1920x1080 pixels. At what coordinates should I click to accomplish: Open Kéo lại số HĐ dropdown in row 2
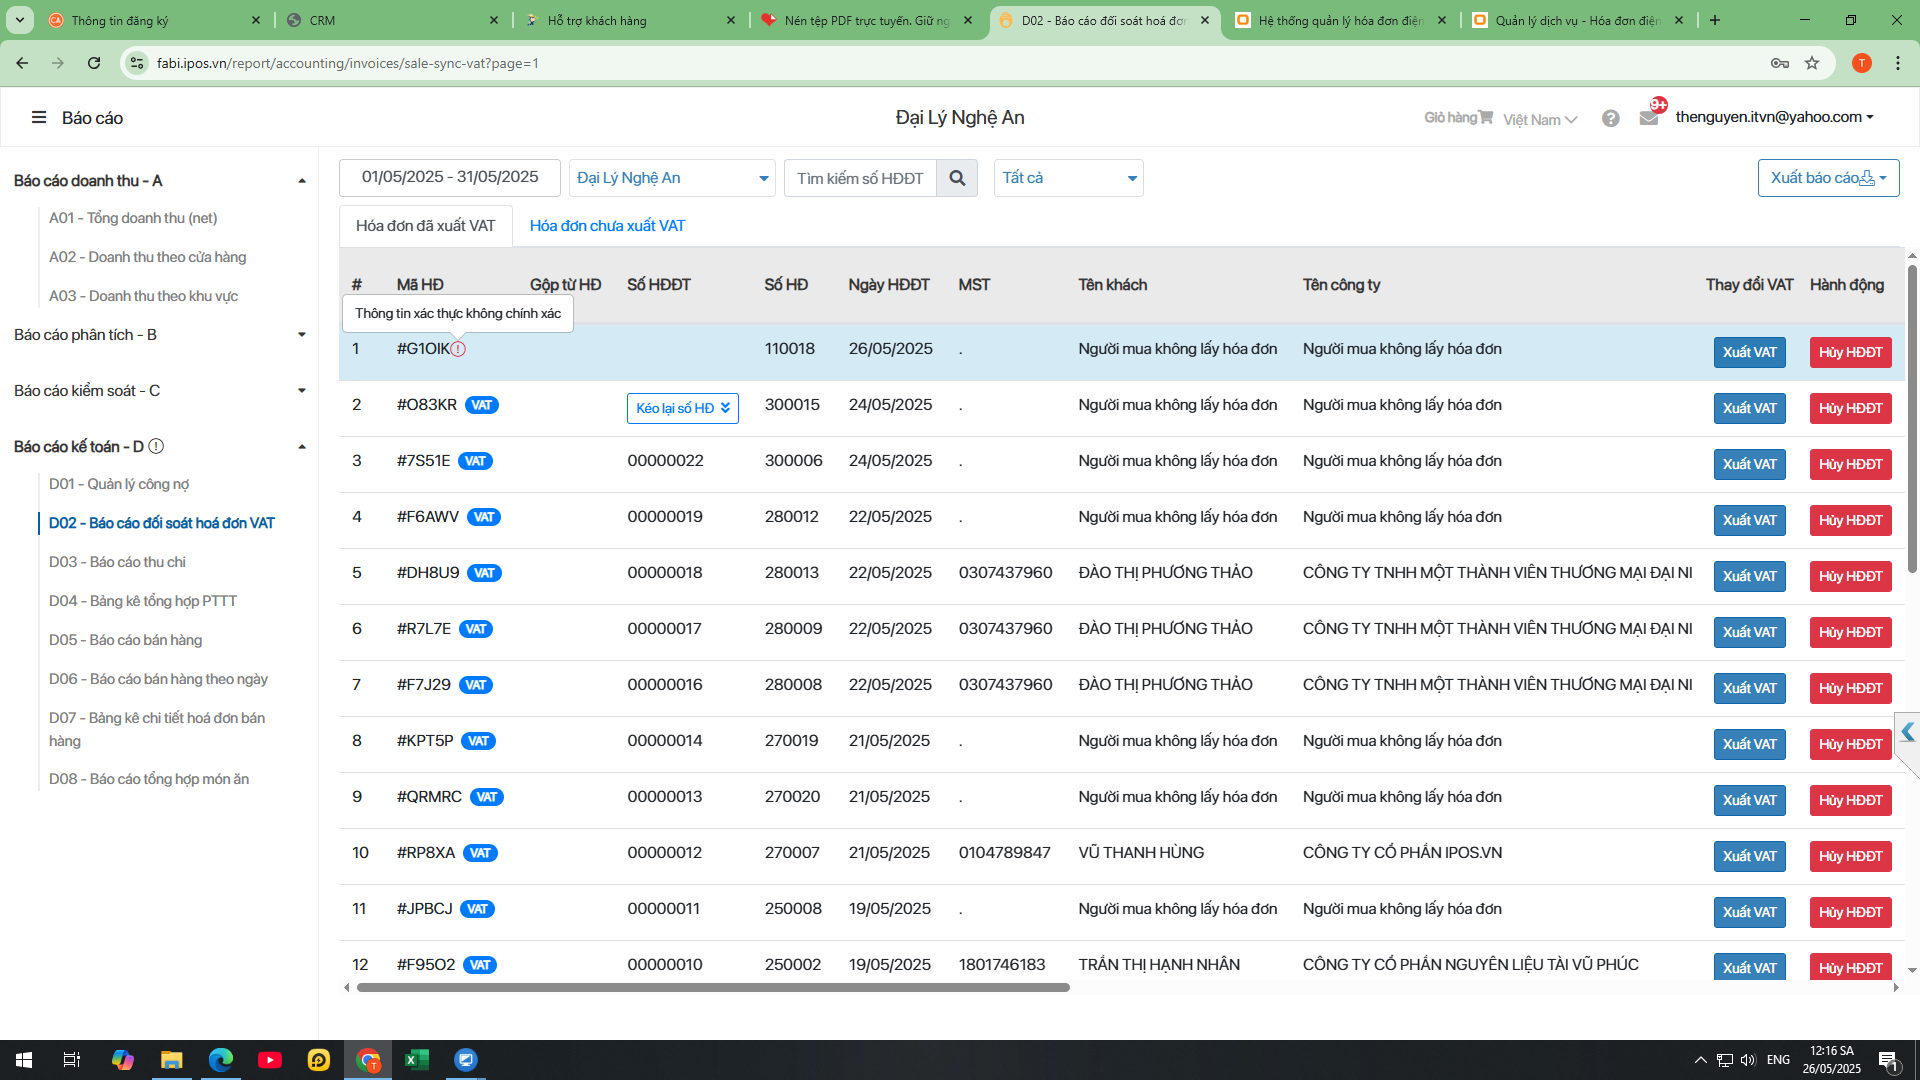tap(682, 408)
